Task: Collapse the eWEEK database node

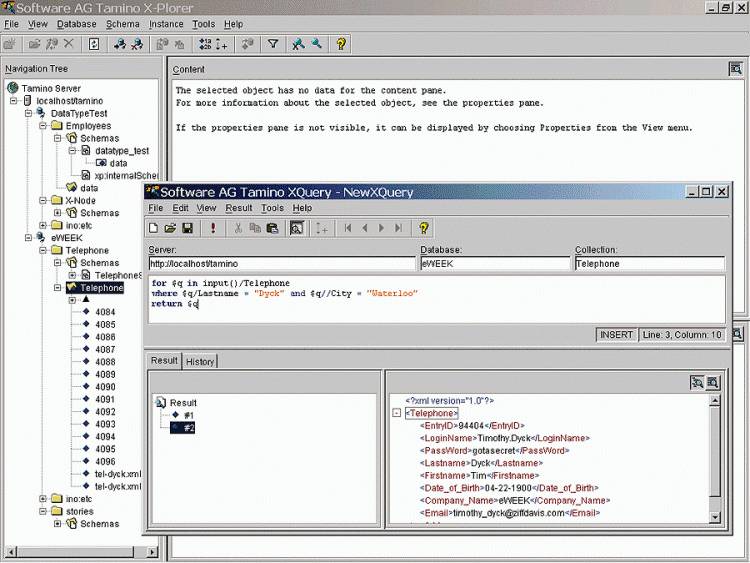Action: tap(28, 238)
